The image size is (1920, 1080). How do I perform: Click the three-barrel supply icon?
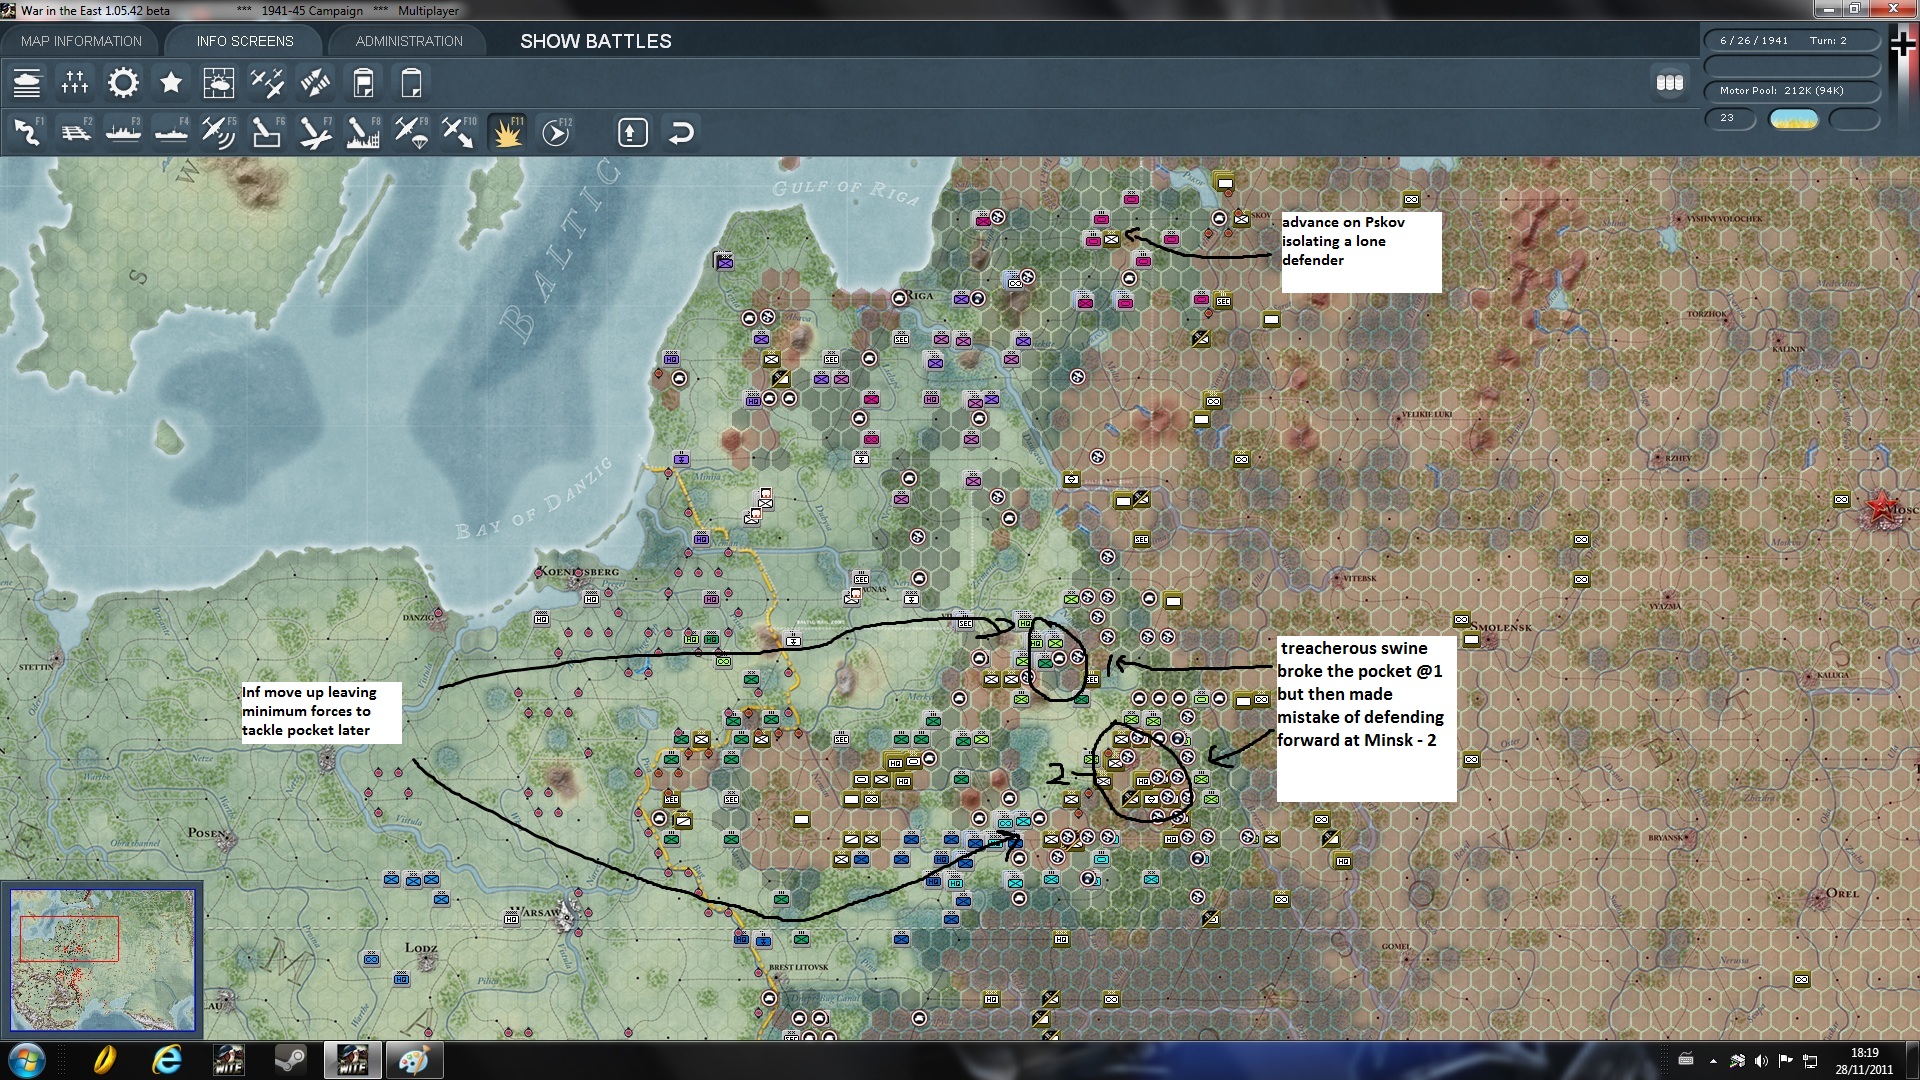[1670, 83]
